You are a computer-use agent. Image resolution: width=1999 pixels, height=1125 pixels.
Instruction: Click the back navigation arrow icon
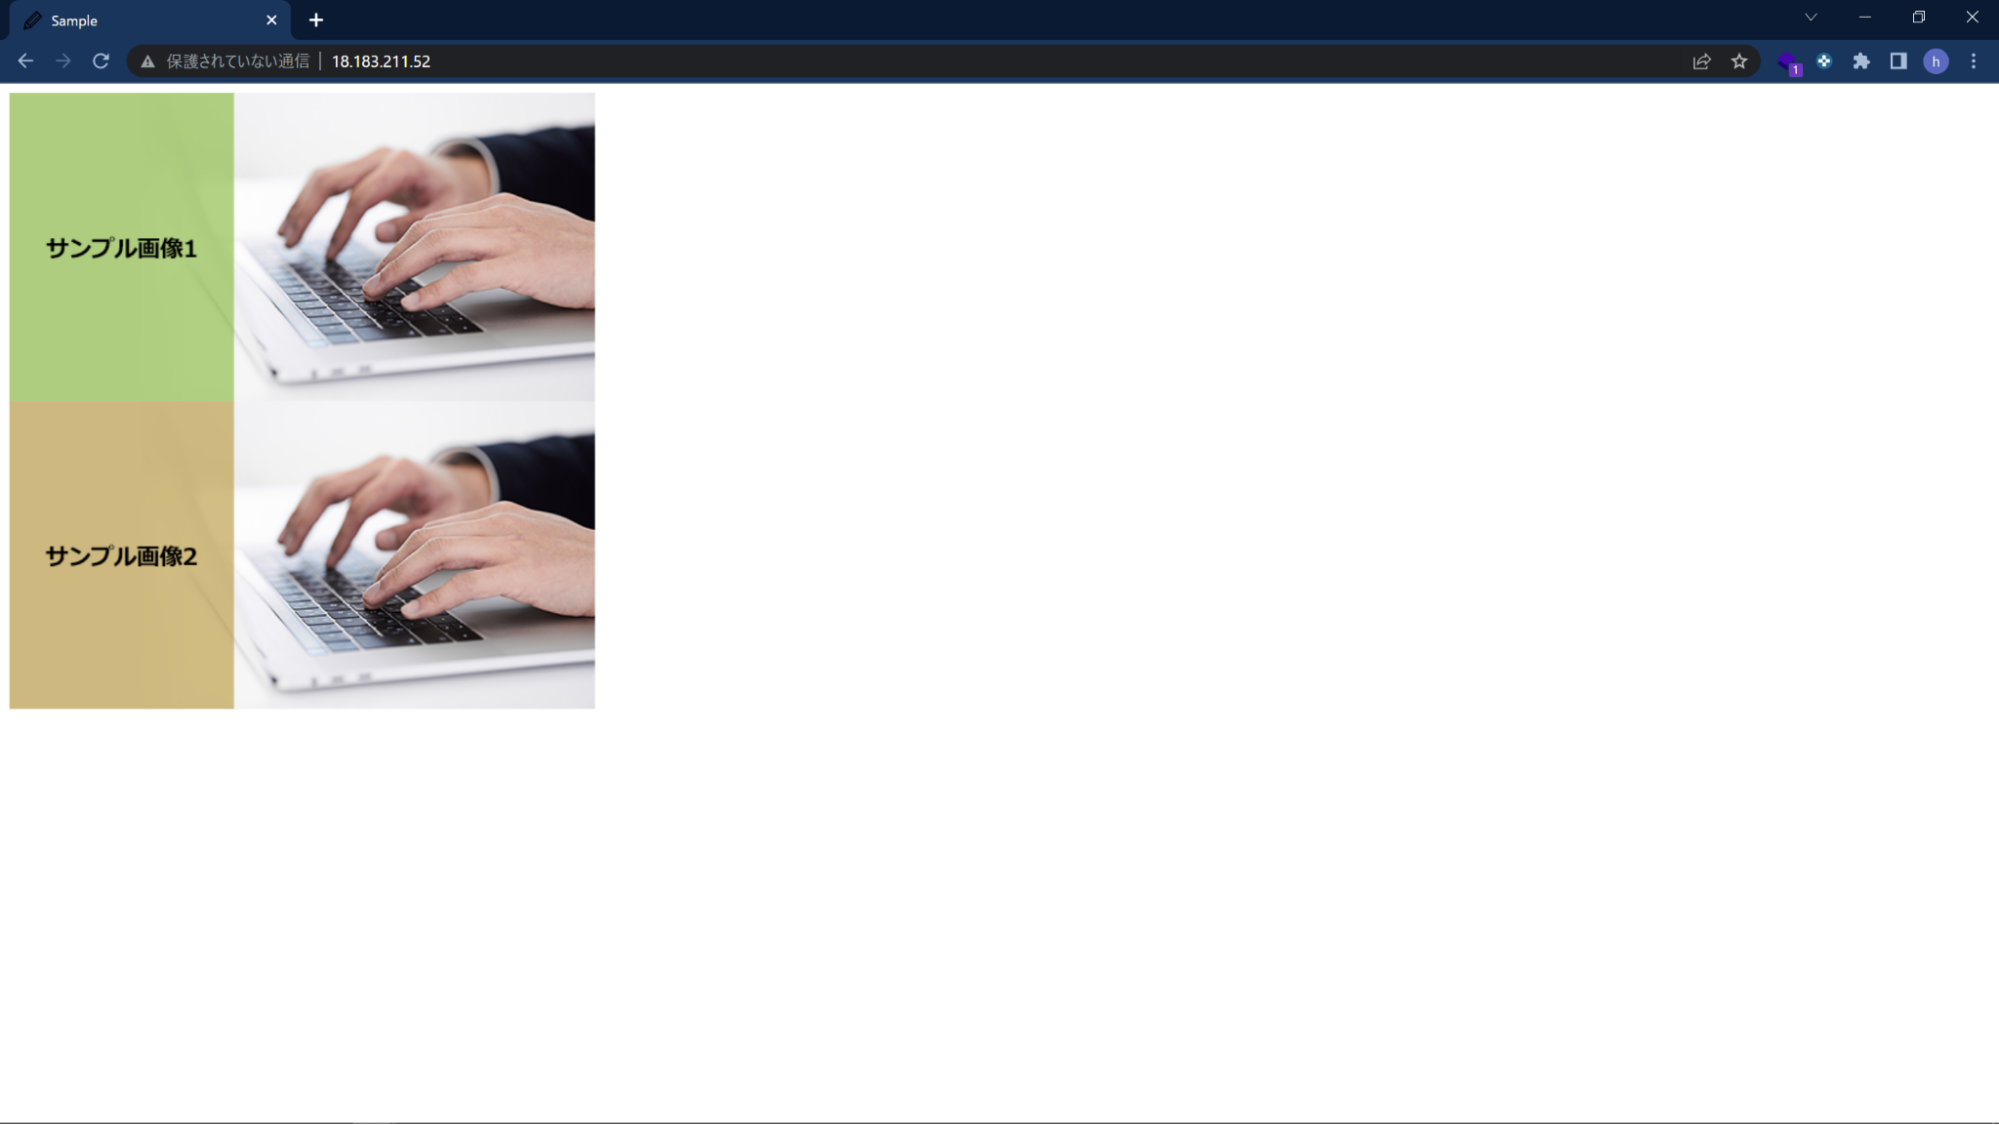pyautogui.click(x=25, y=60)
